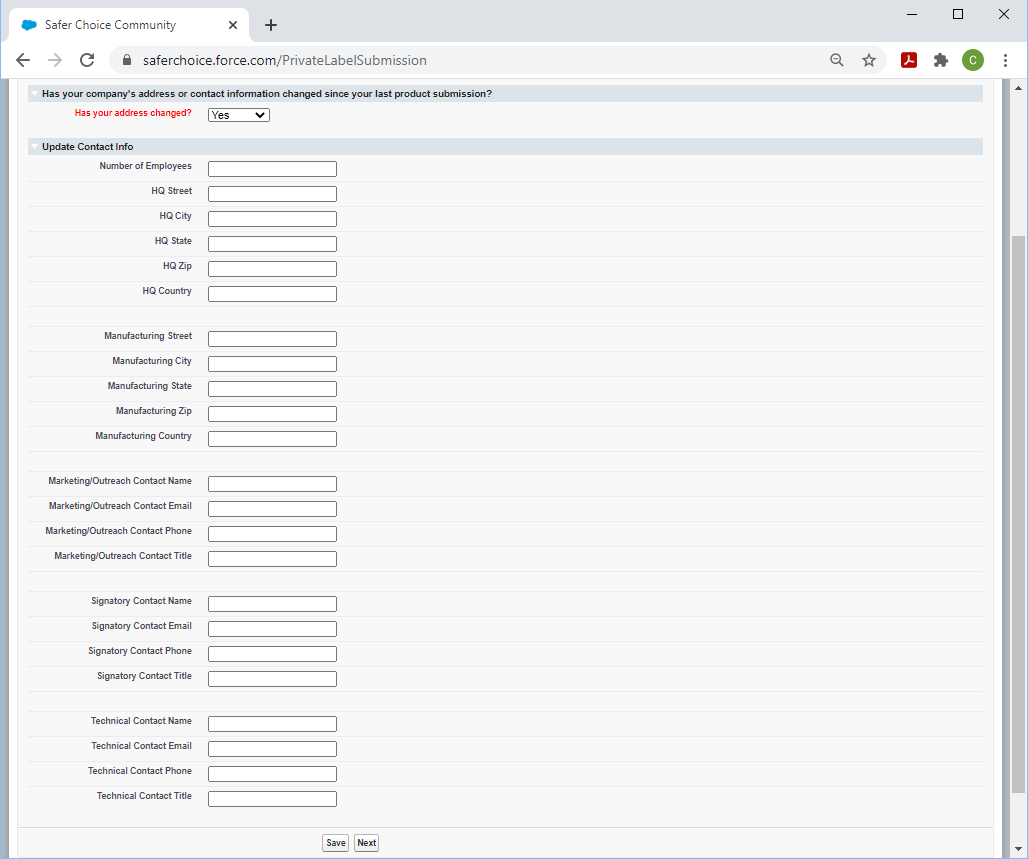
Task: Open the Chrome profile avatar
Action: click(x=973, y=60)
